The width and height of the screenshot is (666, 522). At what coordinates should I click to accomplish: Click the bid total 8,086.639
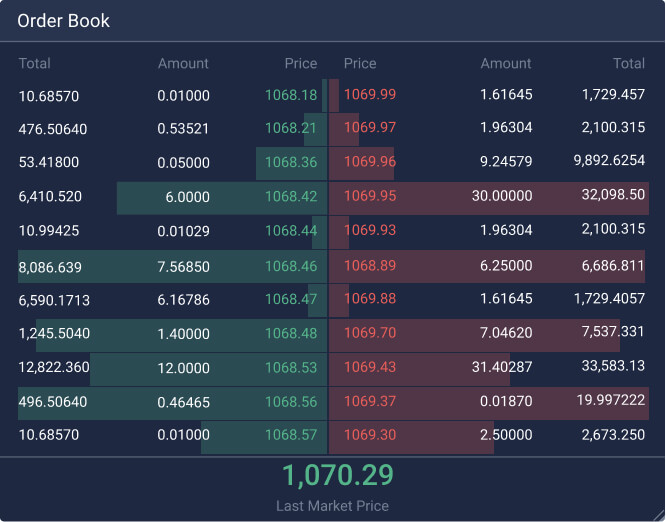tap(50, 267)
